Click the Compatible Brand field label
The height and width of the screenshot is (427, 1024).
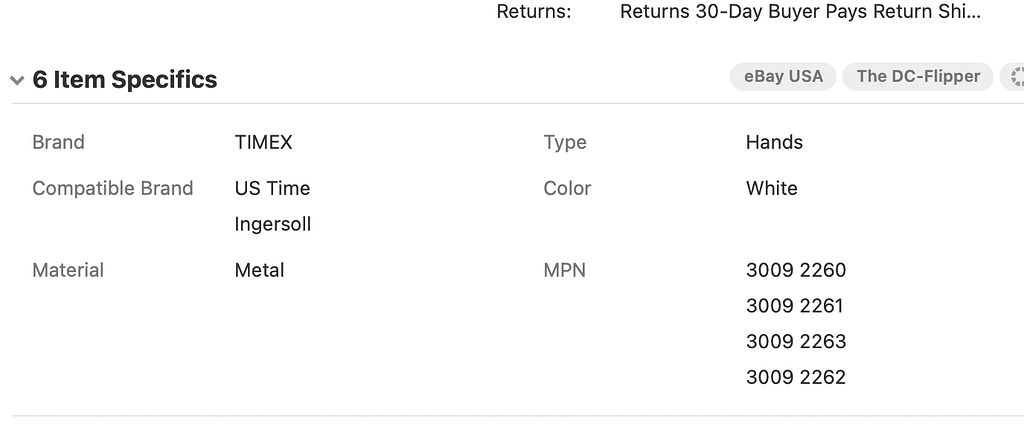coord(113,188)
